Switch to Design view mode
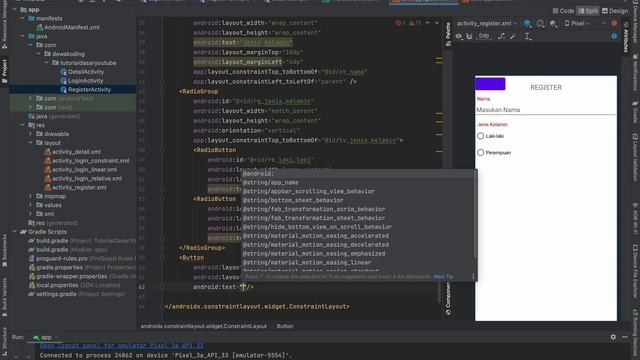Image resolution: width=640 pixels, height=360 pixels. pyautogui.click(x=615, y=11)
